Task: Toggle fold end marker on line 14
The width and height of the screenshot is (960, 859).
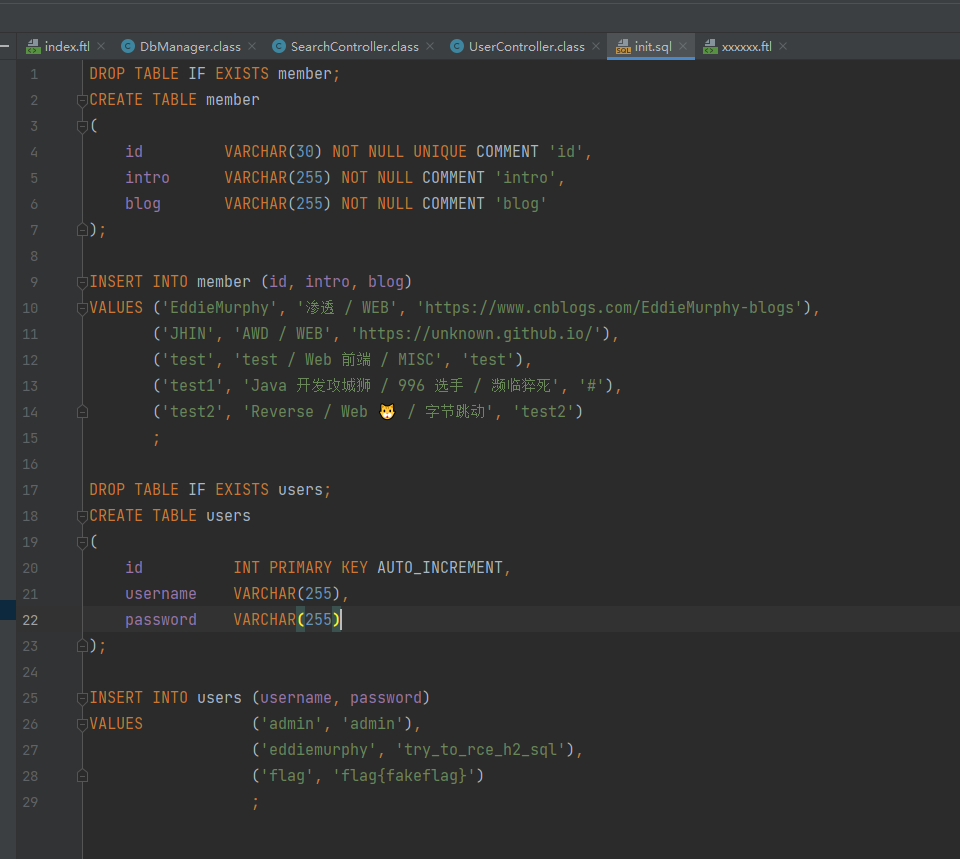Action: pos(82,412)
